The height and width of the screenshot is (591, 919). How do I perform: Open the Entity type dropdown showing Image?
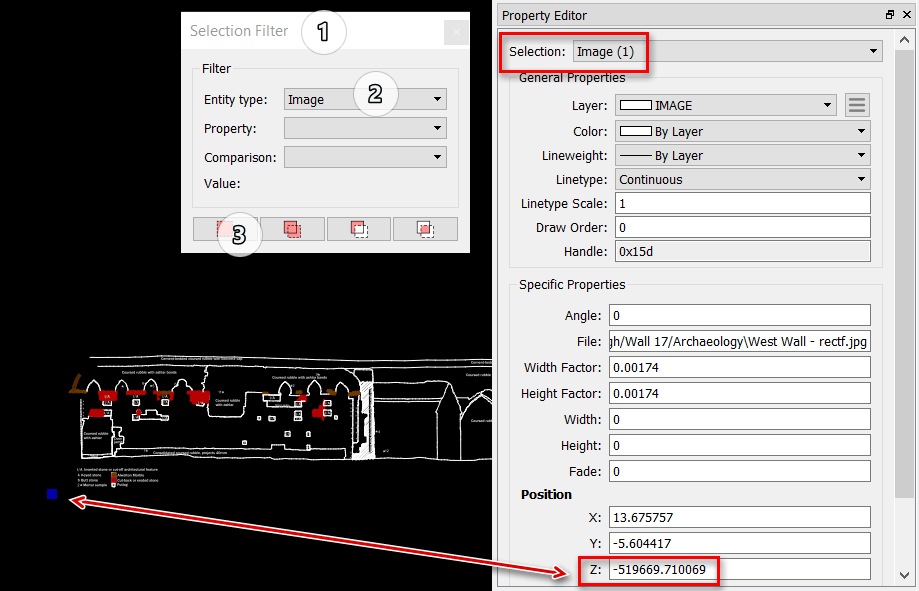click(x=365, y=99)
